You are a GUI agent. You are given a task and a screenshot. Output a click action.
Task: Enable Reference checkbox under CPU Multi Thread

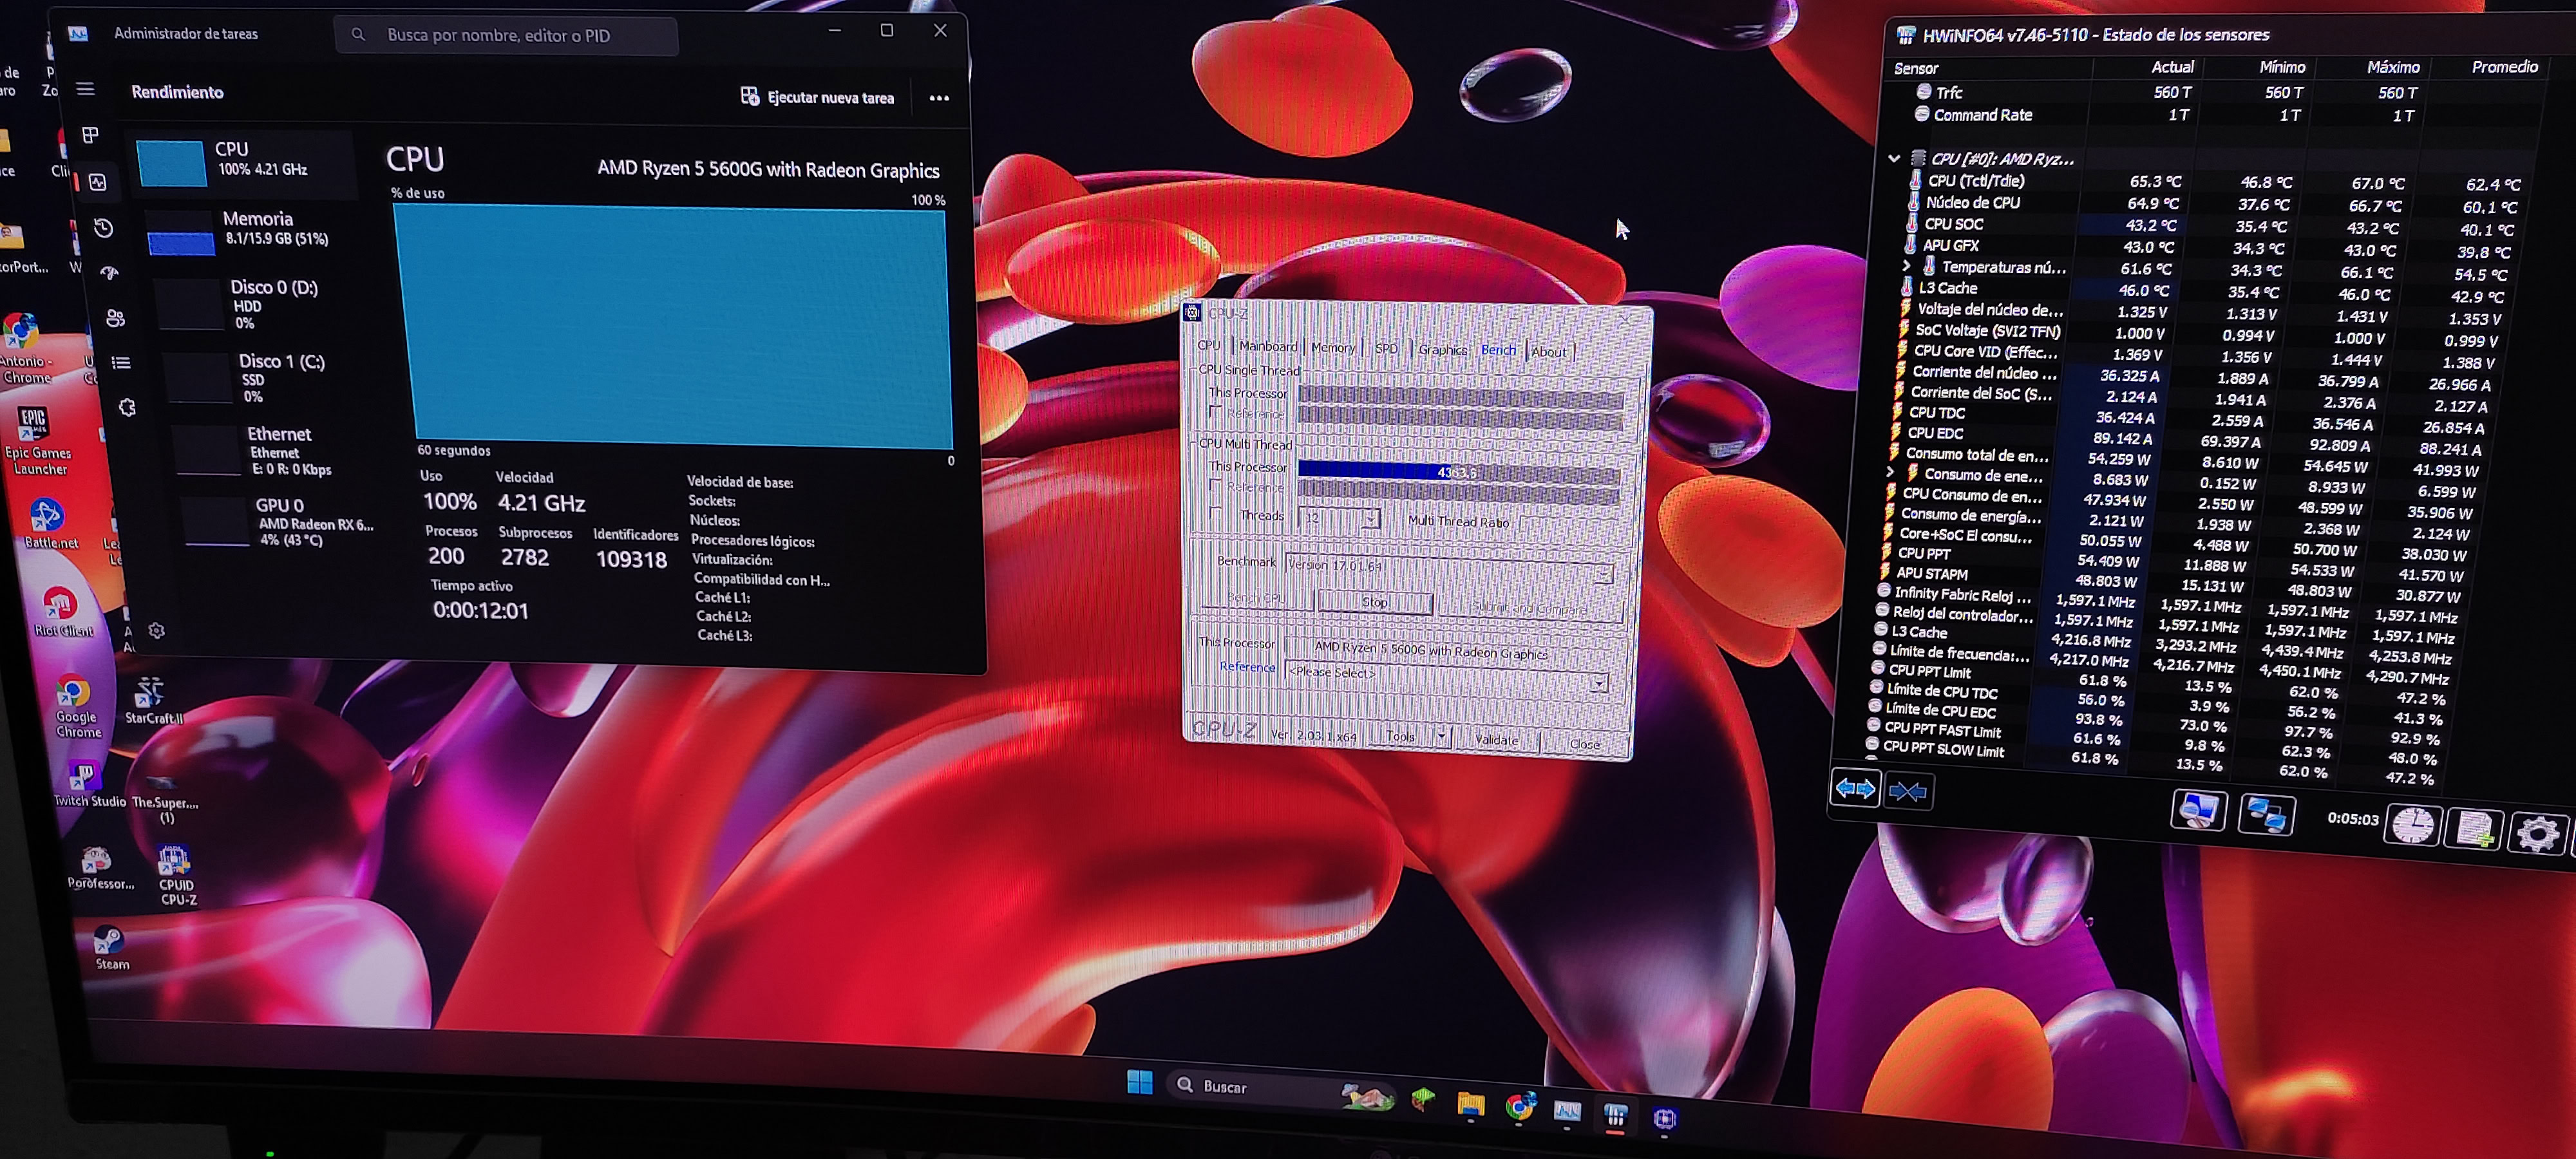pyautogui.click(x=1216, y=486)
